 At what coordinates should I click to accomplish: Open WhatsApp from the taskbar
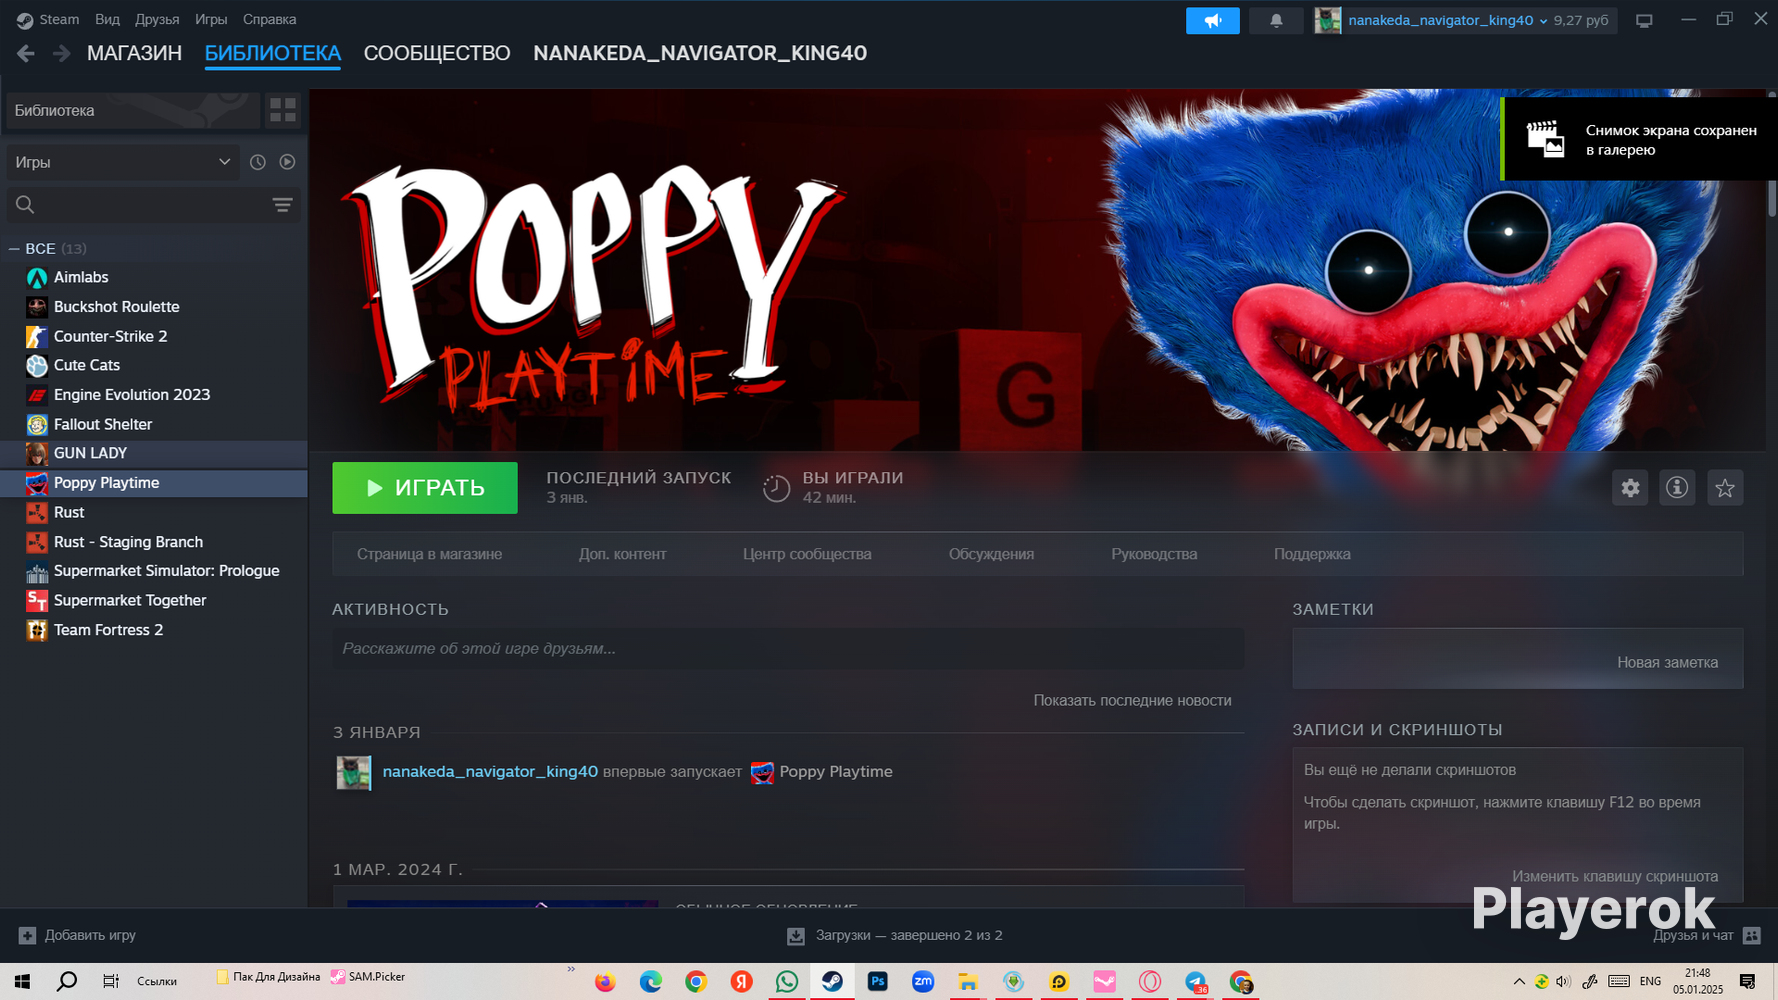[x=787, y=982]
